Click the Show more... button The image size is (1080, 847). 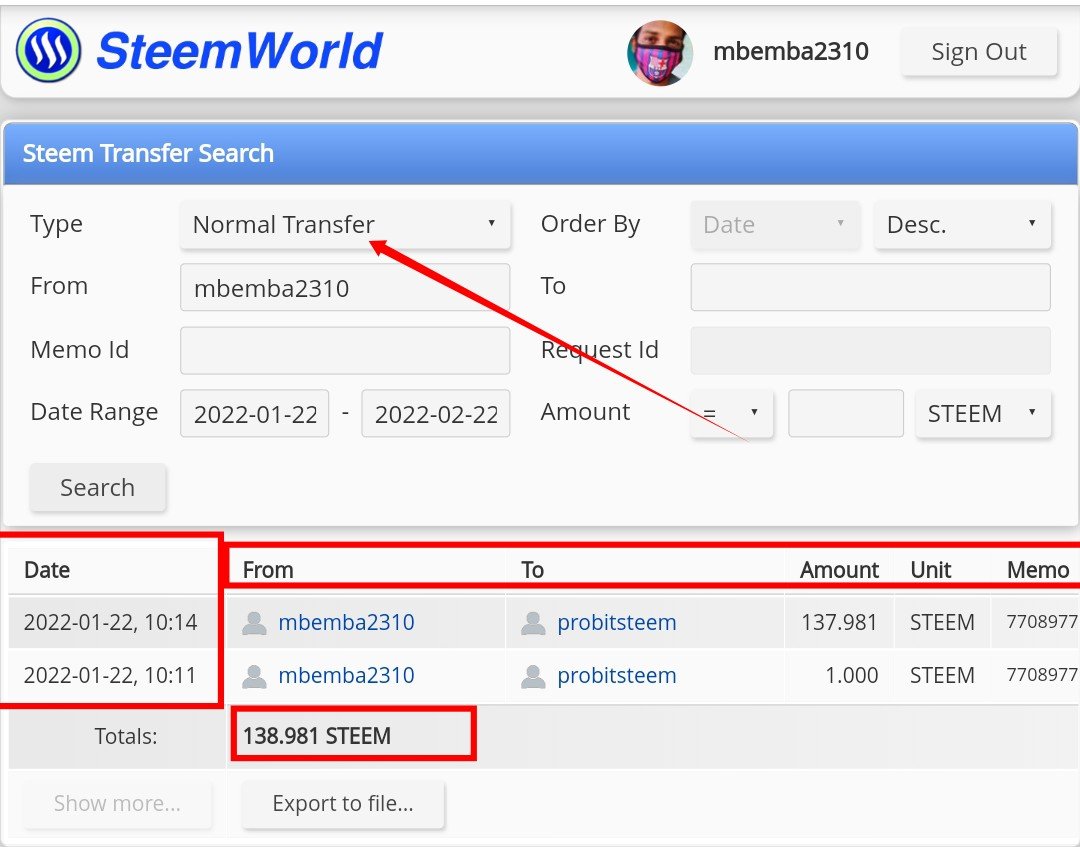click(x=117, y=804)
